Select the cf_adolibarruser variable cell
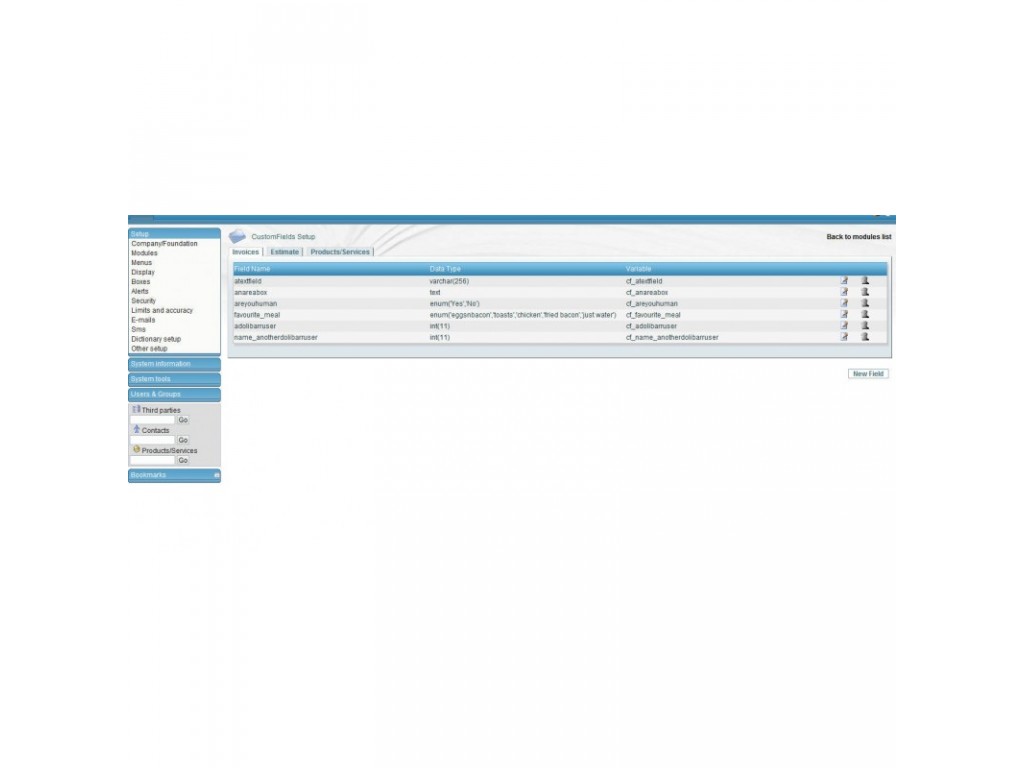1024x768 pixels. [x=651, y=326]
